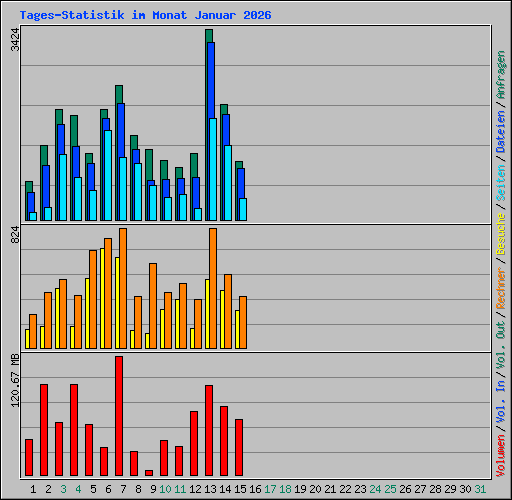This screenshot has height=500, width=512.
Task: Click the orange Rechner bar for day 9
Action: click(153, 306)
